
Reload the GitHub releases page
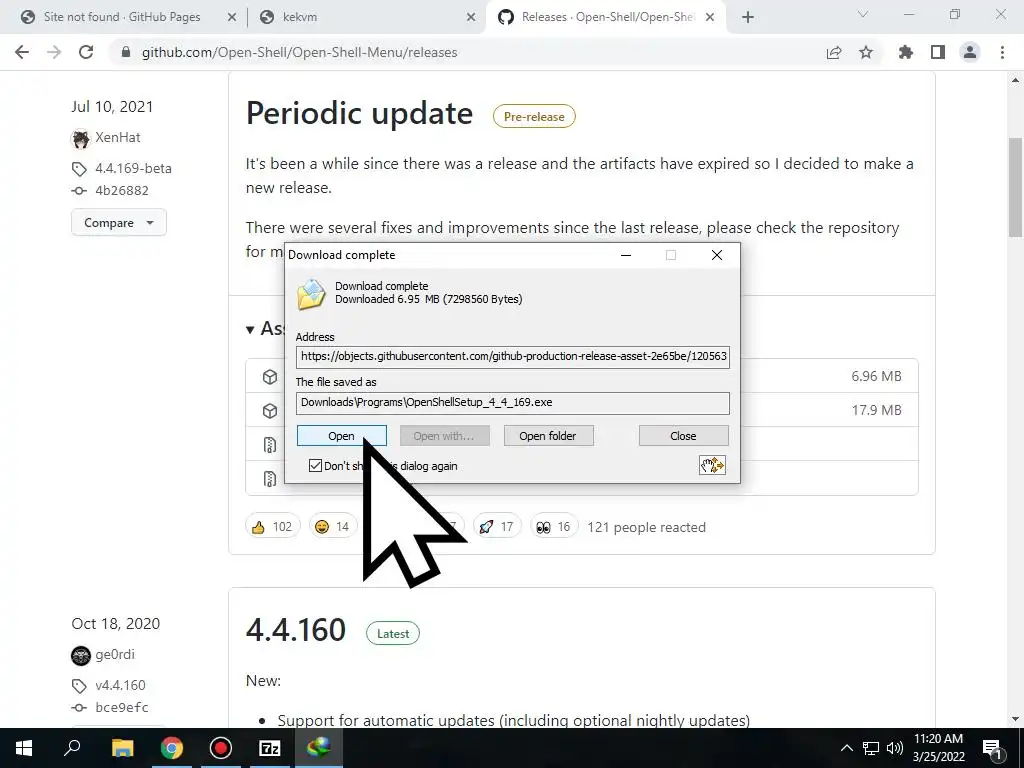[x=86, y=52]
